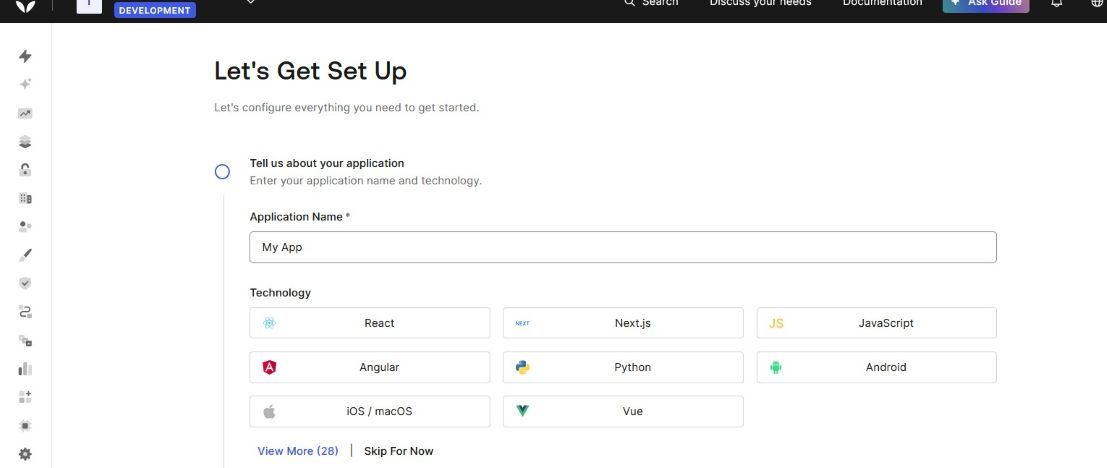The height and width of the screenshot is (468, 1107).
Task: Choose Android technology
Action: click(876, 367)
